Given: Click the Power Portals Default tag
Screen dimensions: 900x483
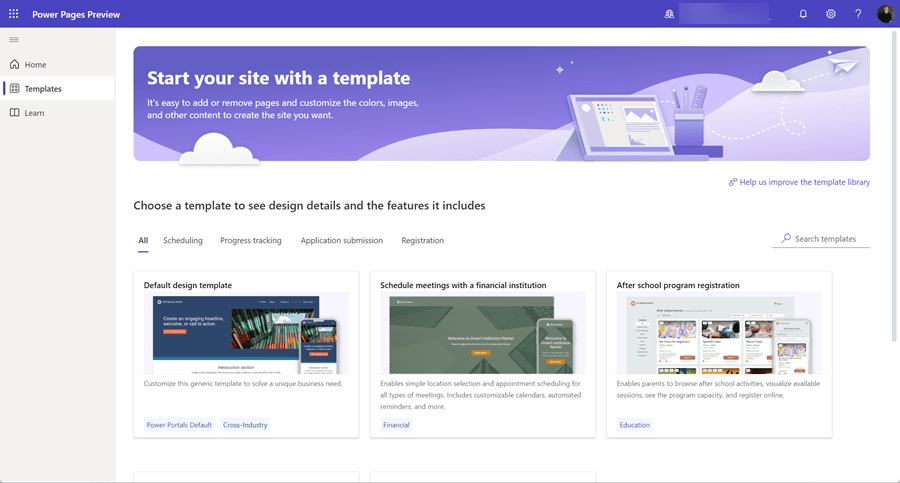Looking at the screenshot, I should pyautogui.click(x=179, y=425).
